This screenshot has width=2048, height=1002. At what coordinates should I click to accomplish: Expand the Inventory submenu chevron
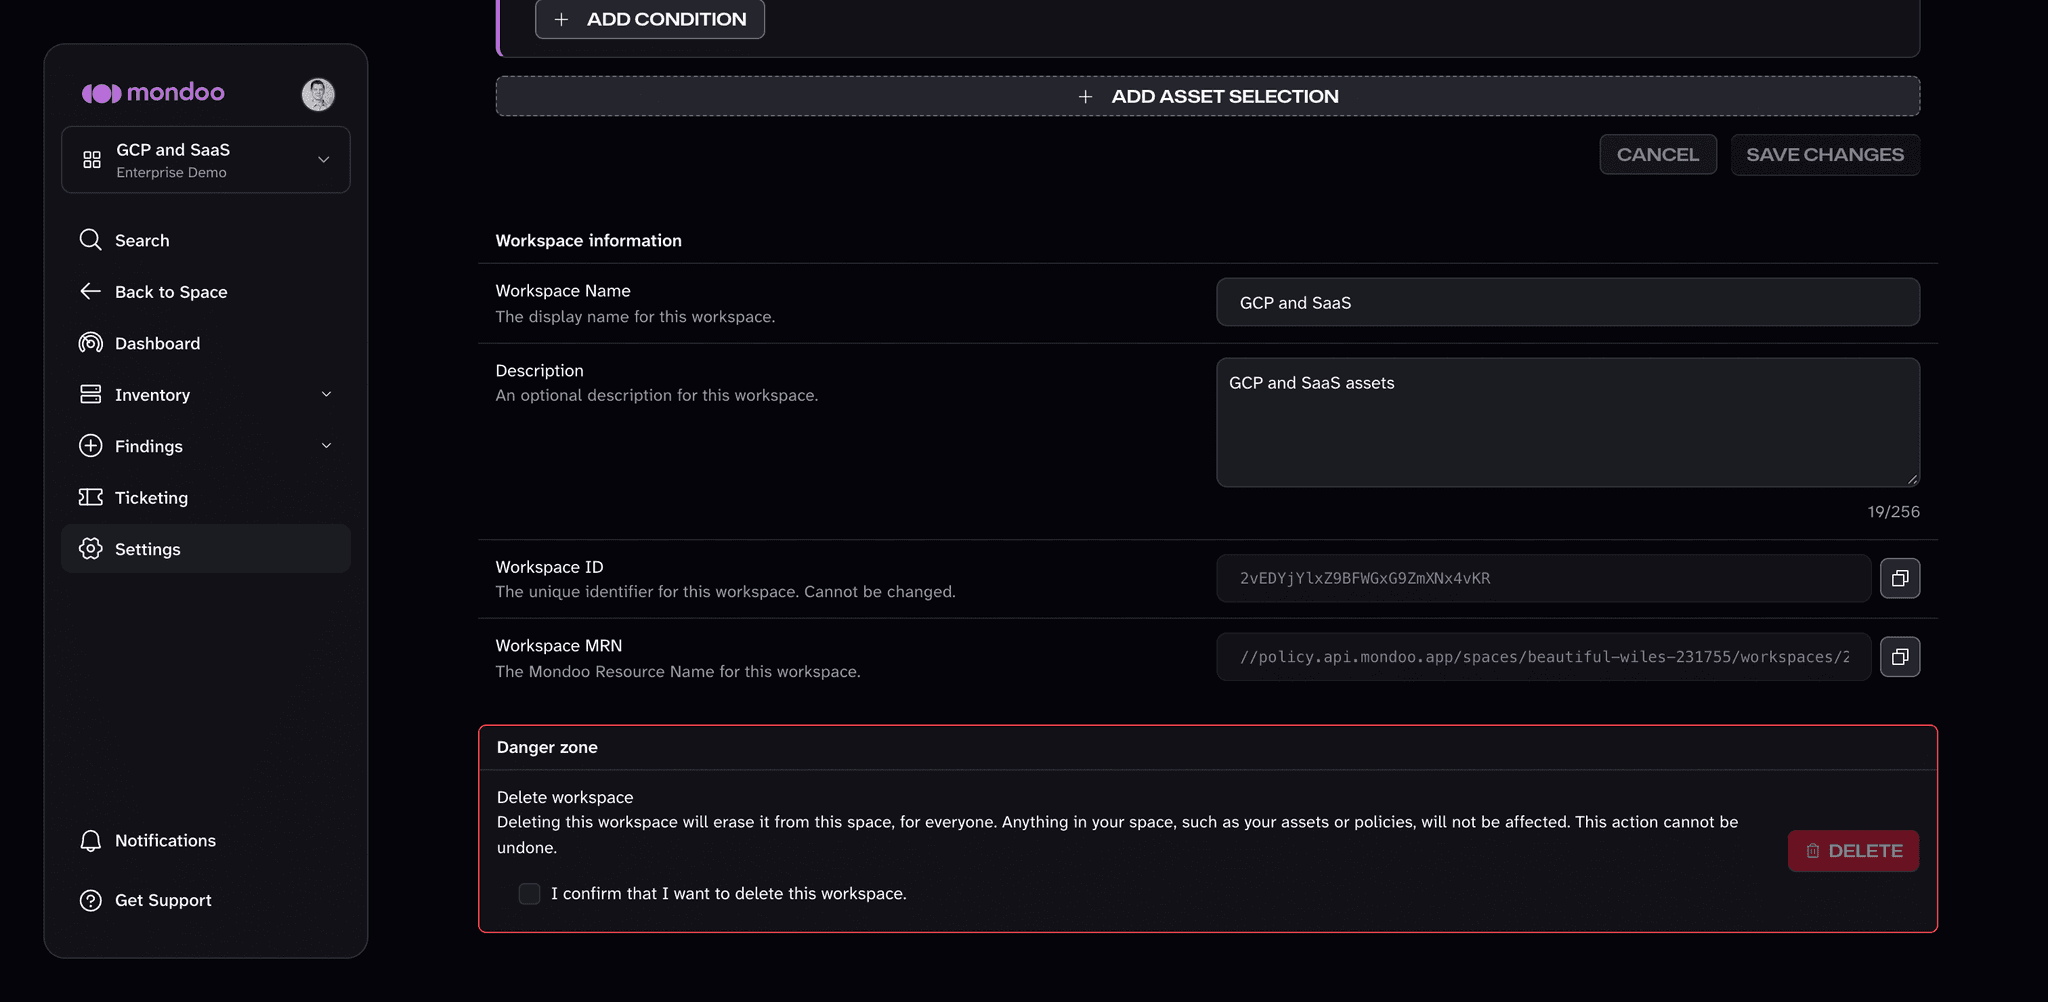[326, 395]
